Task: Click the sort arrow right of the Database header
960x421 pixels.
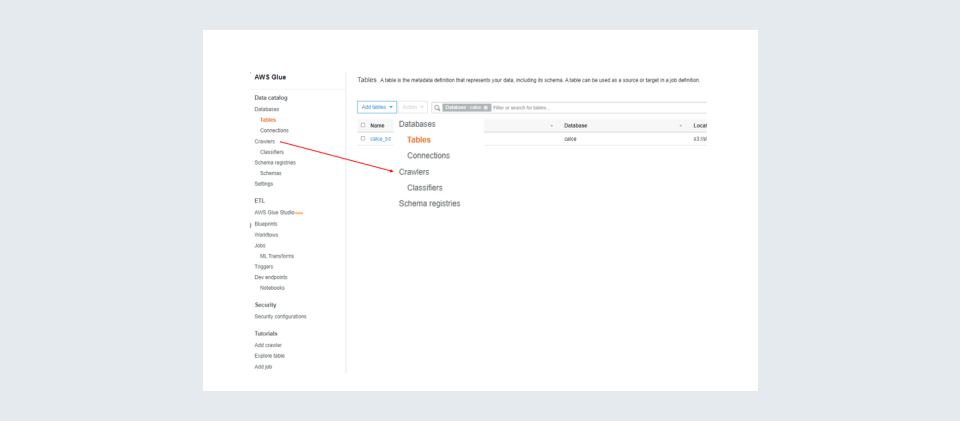Action: pos(681,126)
